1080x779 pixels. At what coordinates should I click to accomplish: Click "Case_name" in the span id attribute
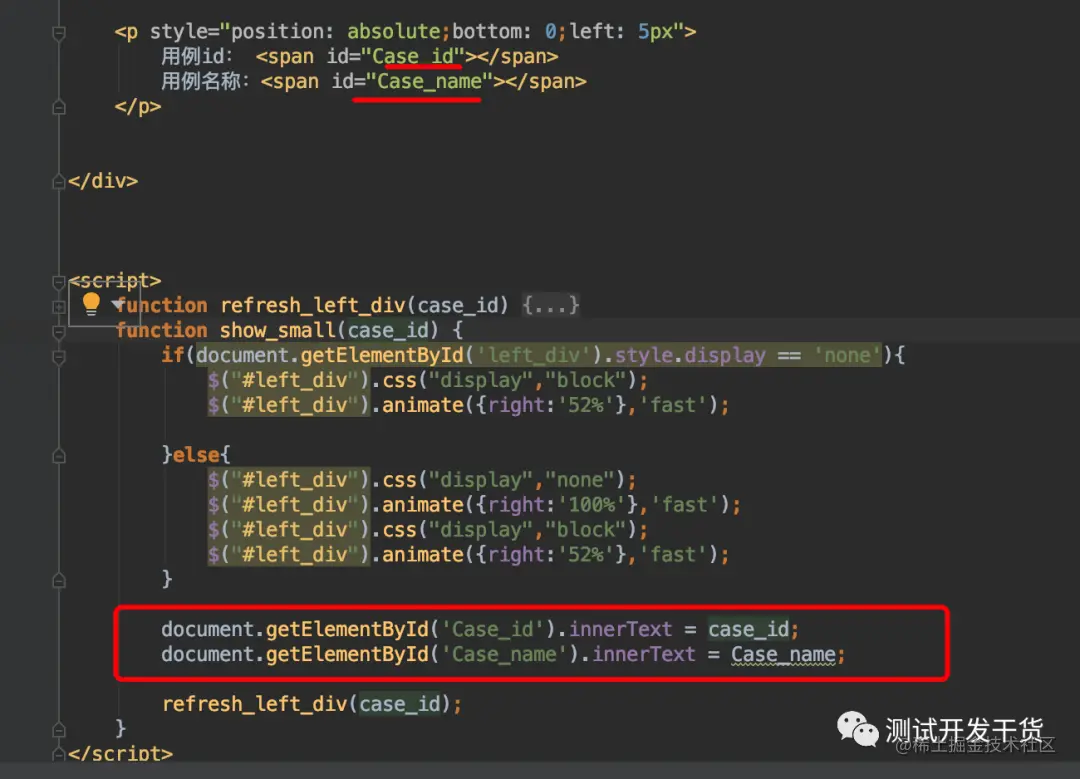point(429,81)
